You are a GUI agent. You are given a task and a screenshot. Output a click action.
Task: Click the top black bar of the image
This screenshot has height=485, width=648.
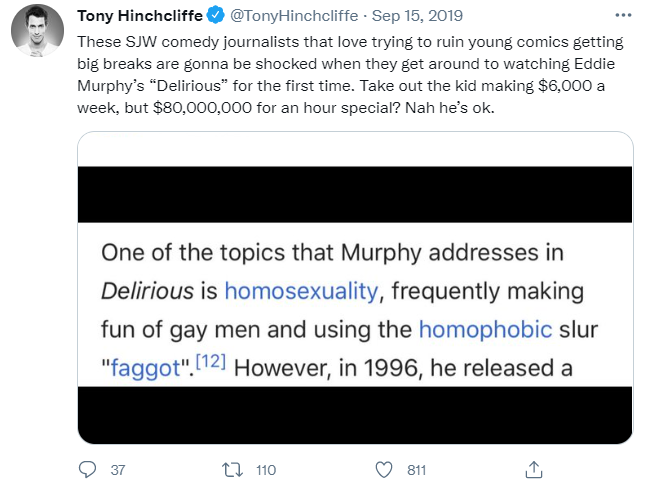click(x=355, y=187)
